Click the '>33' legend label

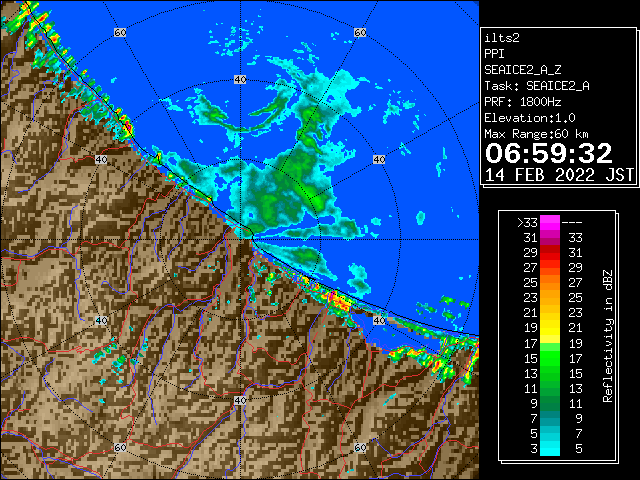click(x=527, y=223)
